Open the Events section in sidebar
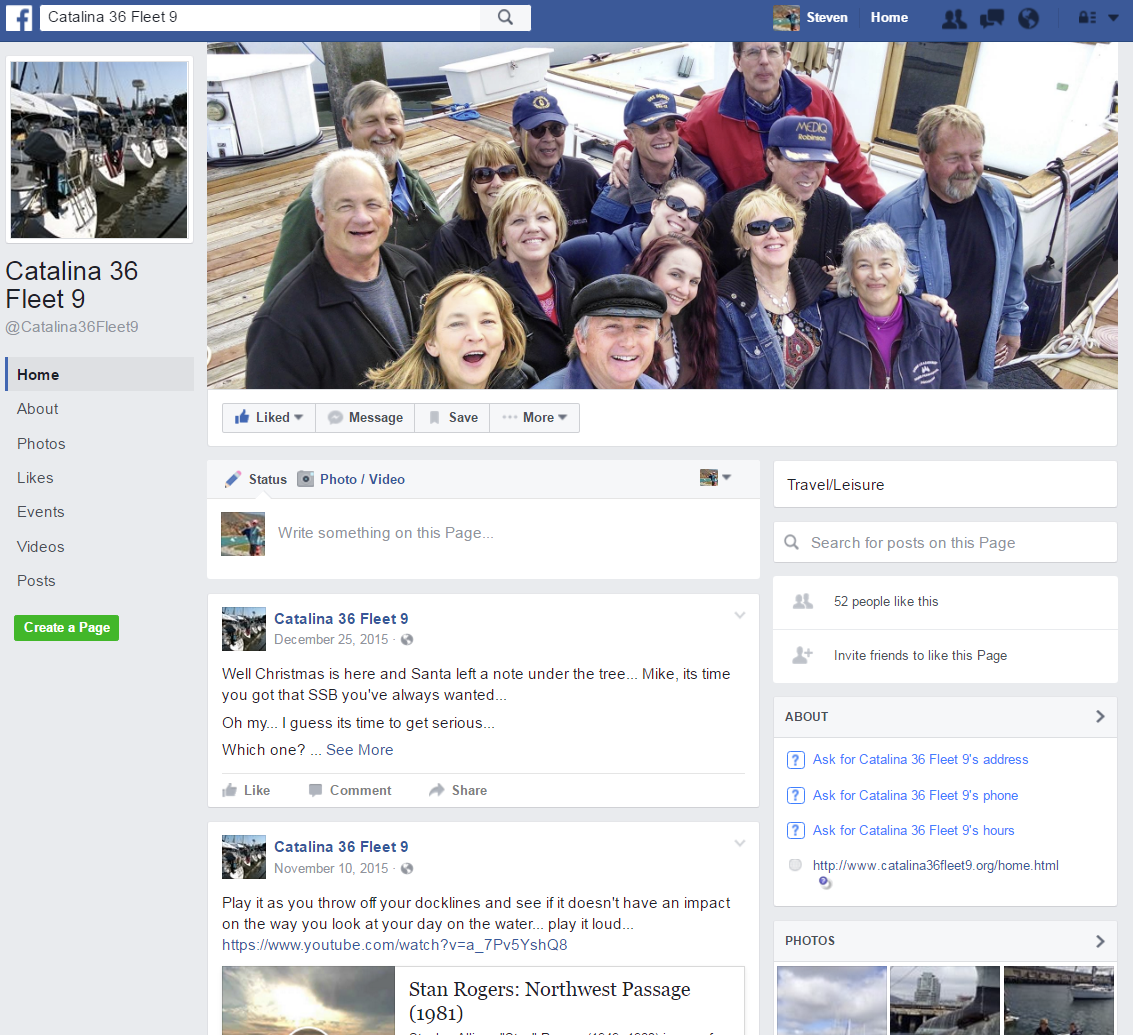Image resolution: width=1133 pixels, height=1035 pixels. [40, 512]
